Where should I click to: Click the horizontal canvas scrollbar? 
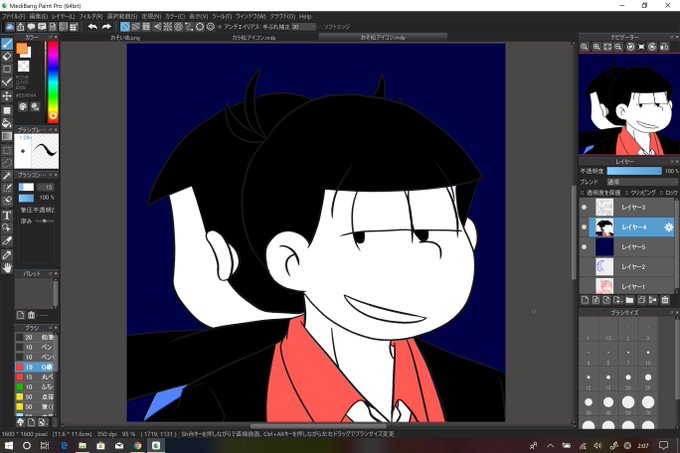click(x=318, y=426)
